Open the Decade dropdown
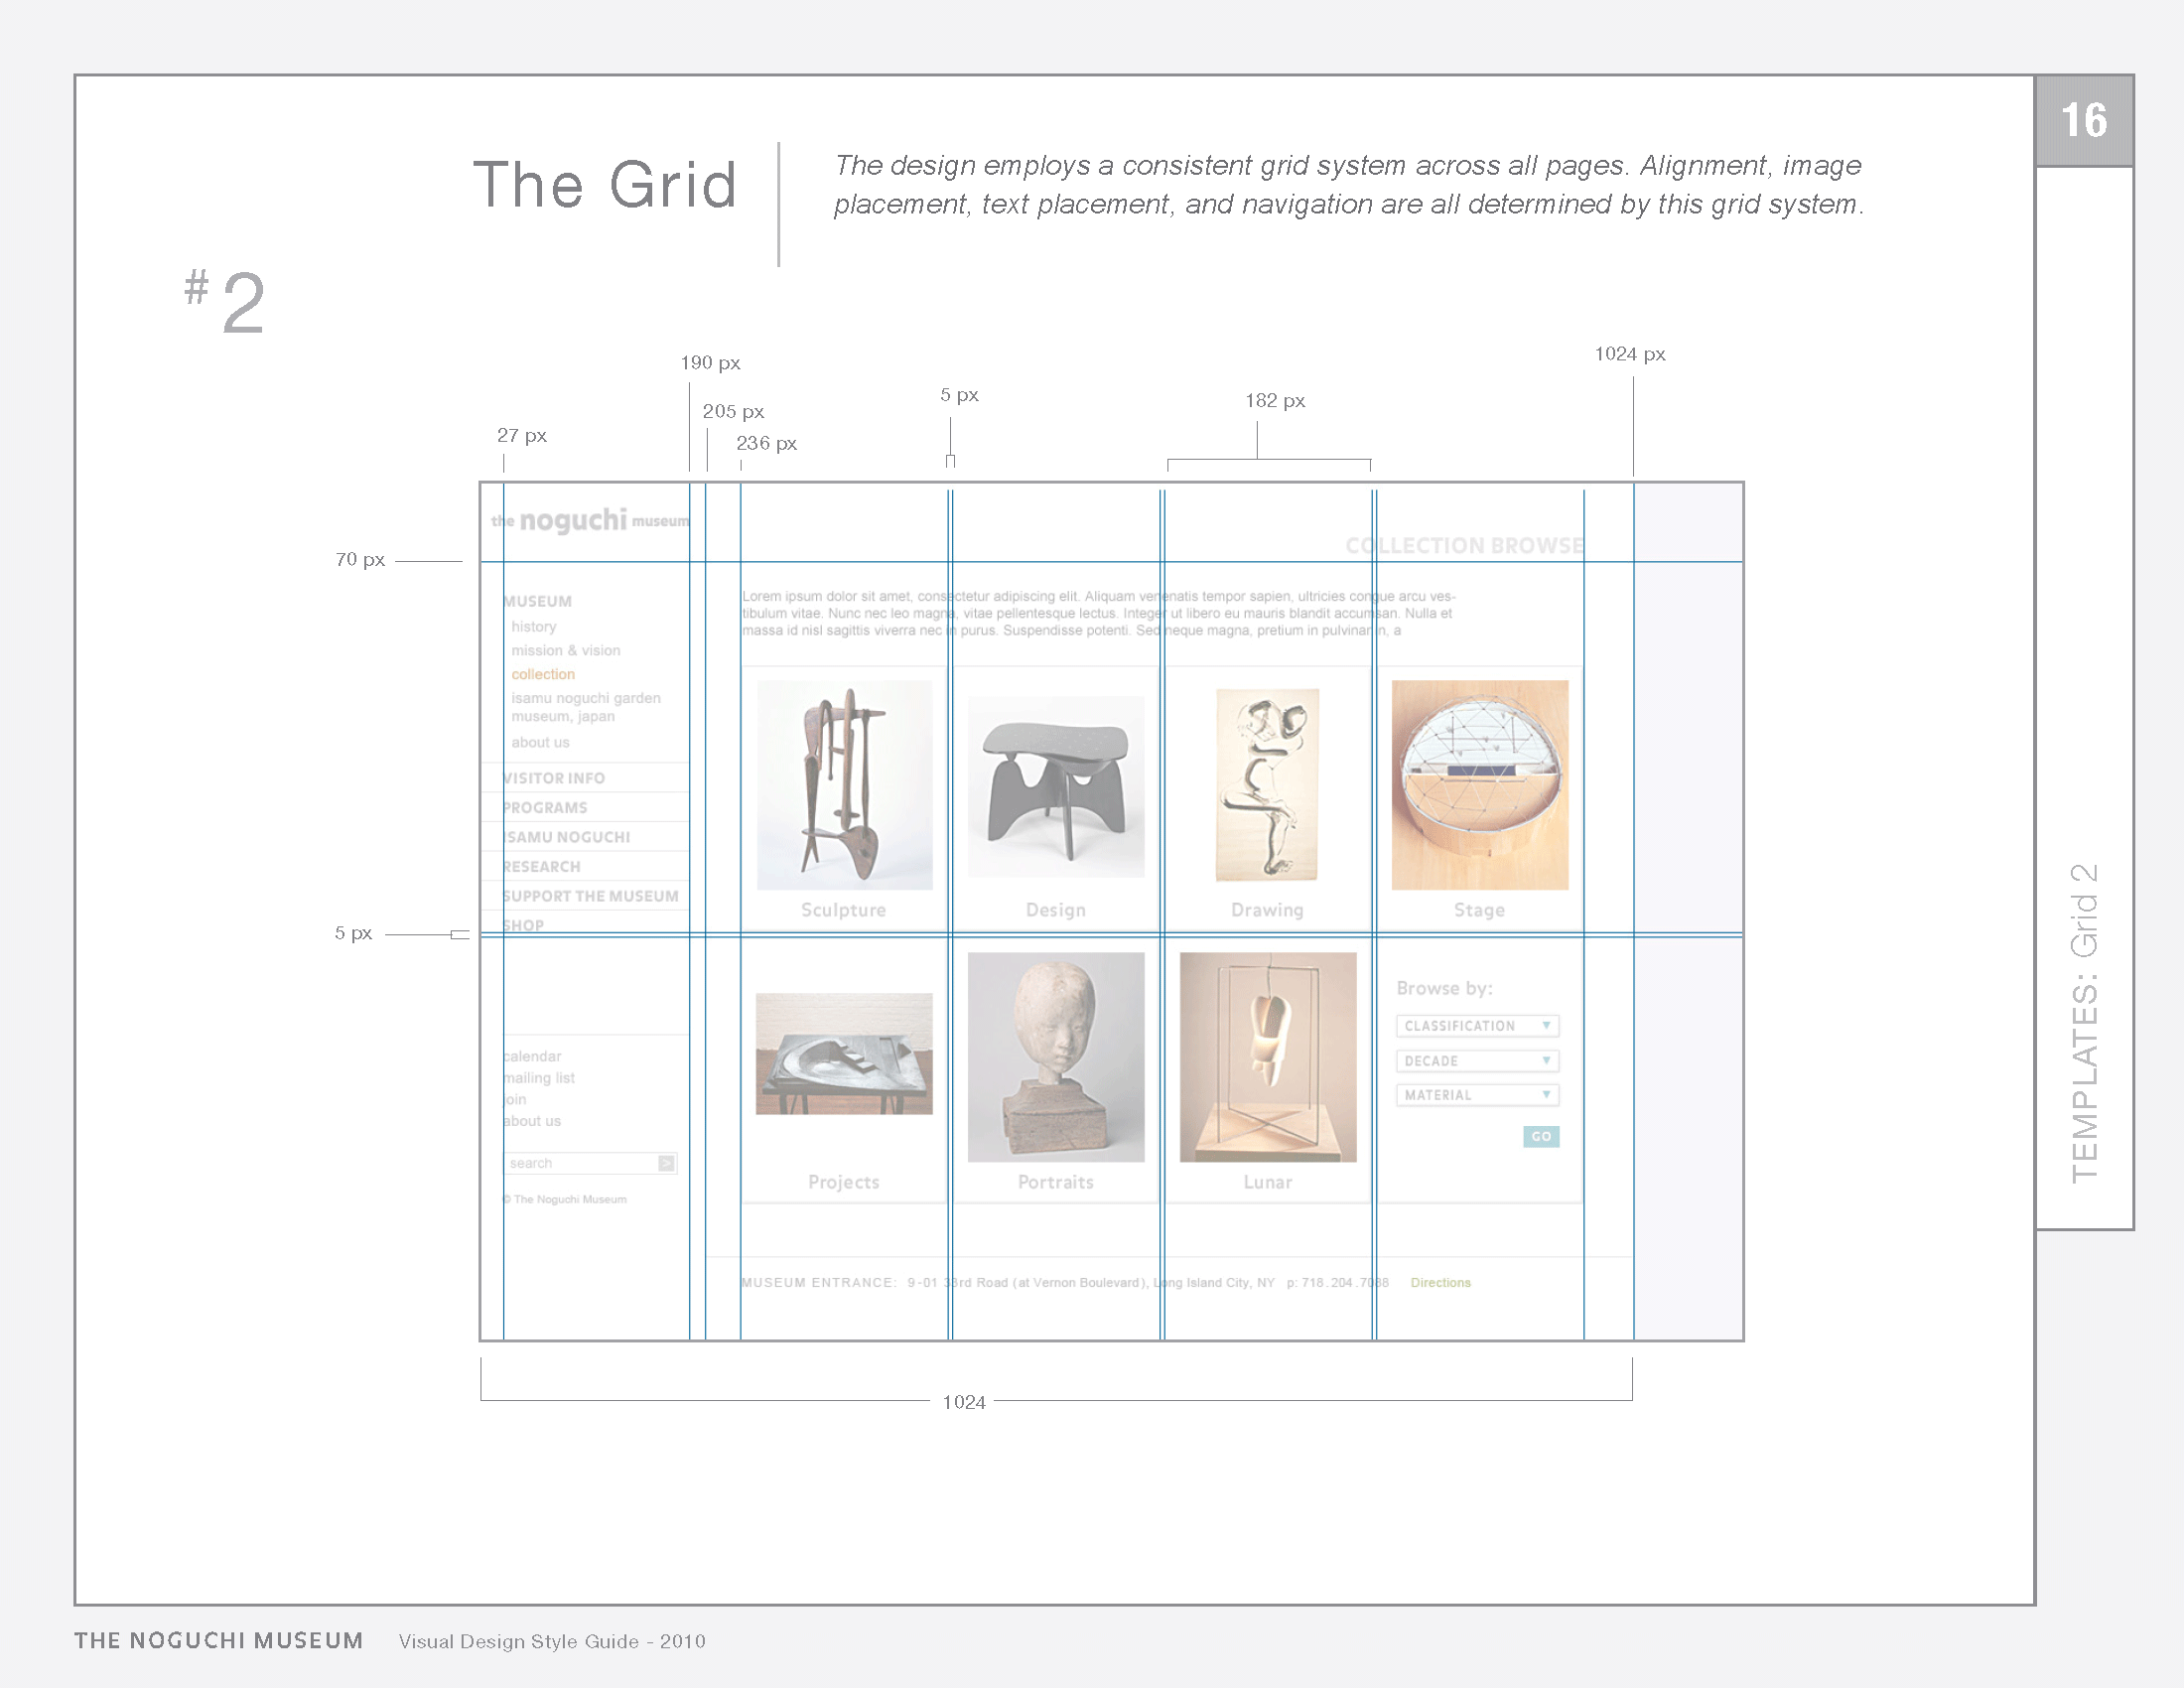 (x=1477, y=1061)
